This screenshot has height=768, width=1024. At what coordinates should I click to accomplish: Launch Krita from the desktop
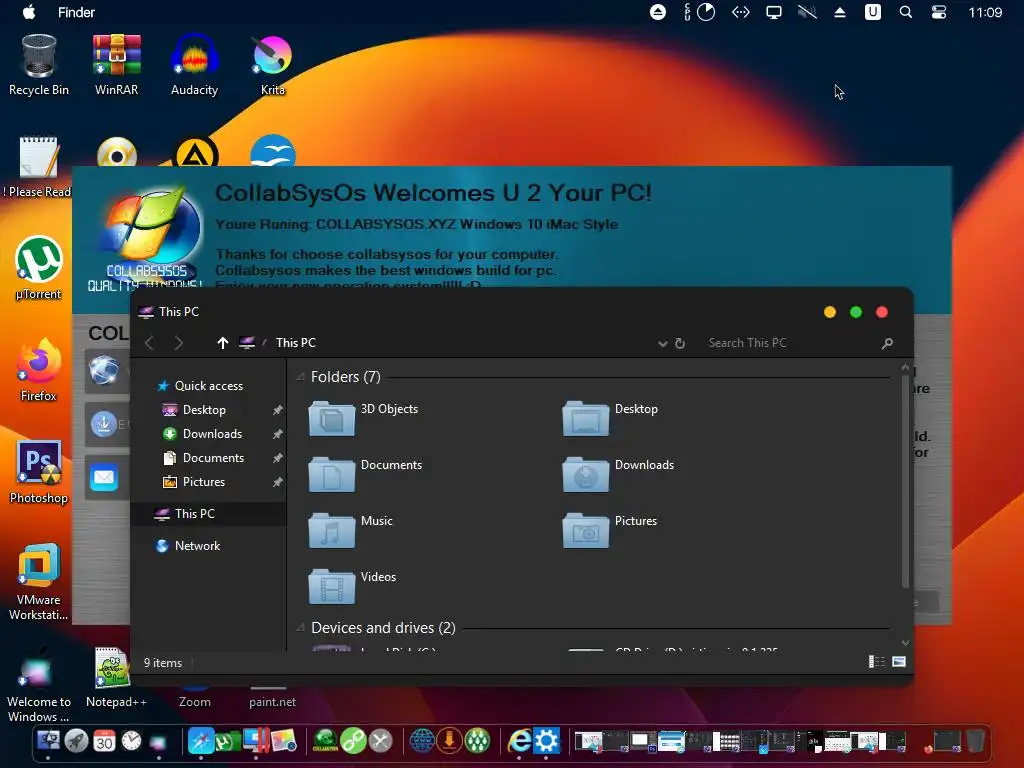tap(272, 65)
